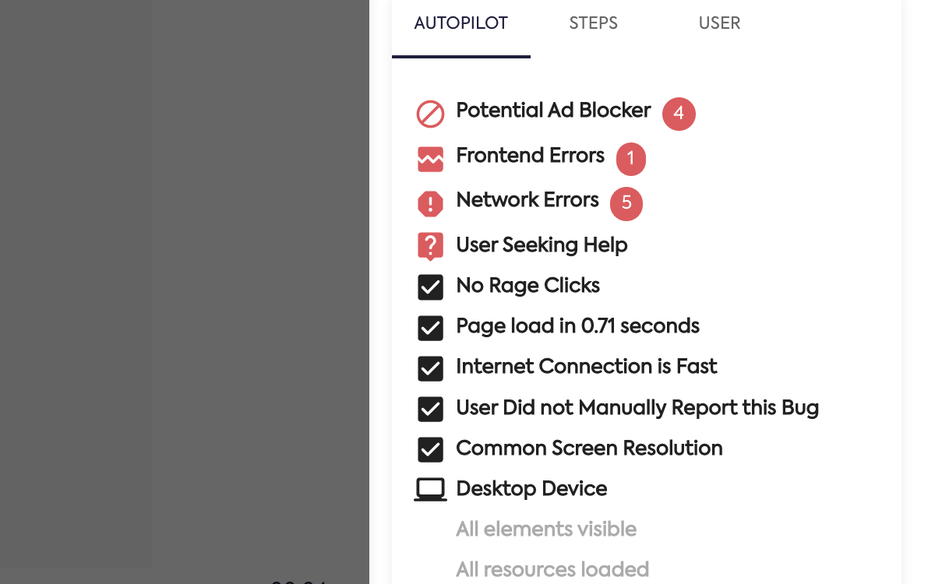Toggle the User Did not Manually Report checkbox
This screenshot has width=935, height=584.
coord(430,409)
